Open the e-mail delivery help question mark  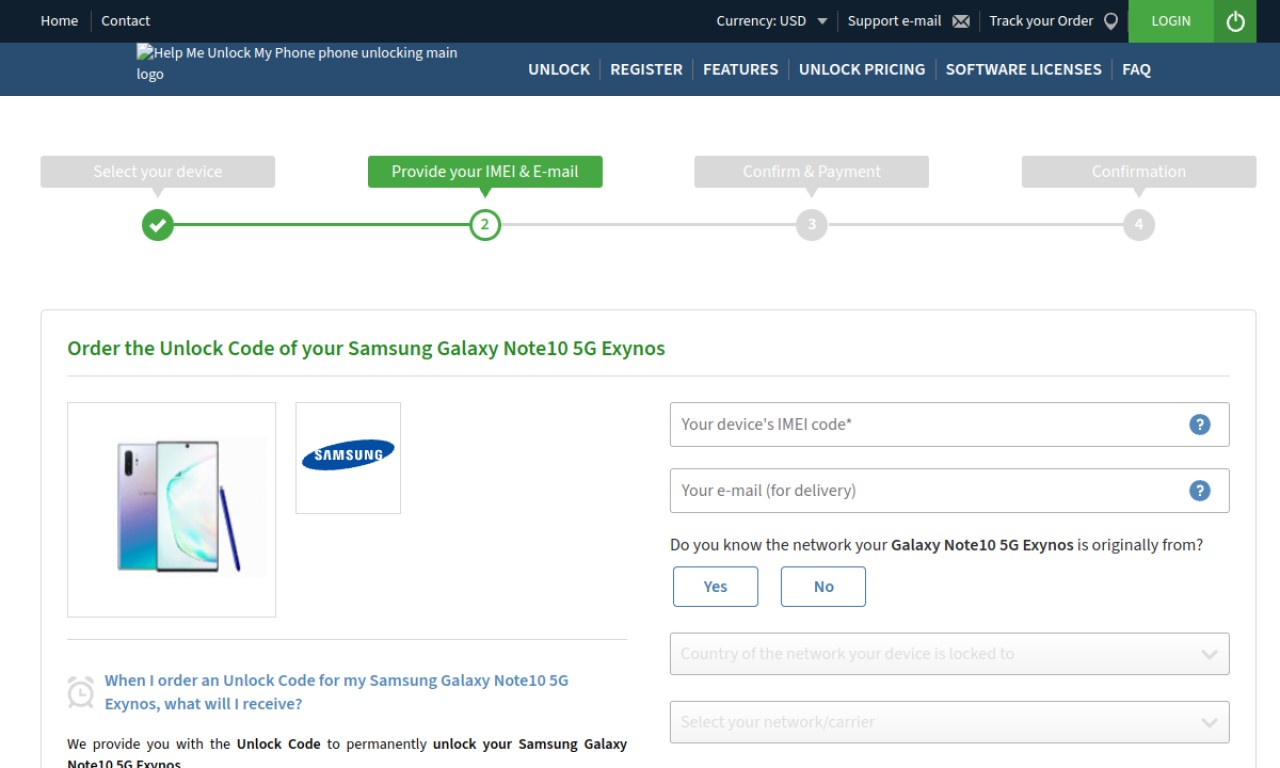click(x=1199, y=490)
